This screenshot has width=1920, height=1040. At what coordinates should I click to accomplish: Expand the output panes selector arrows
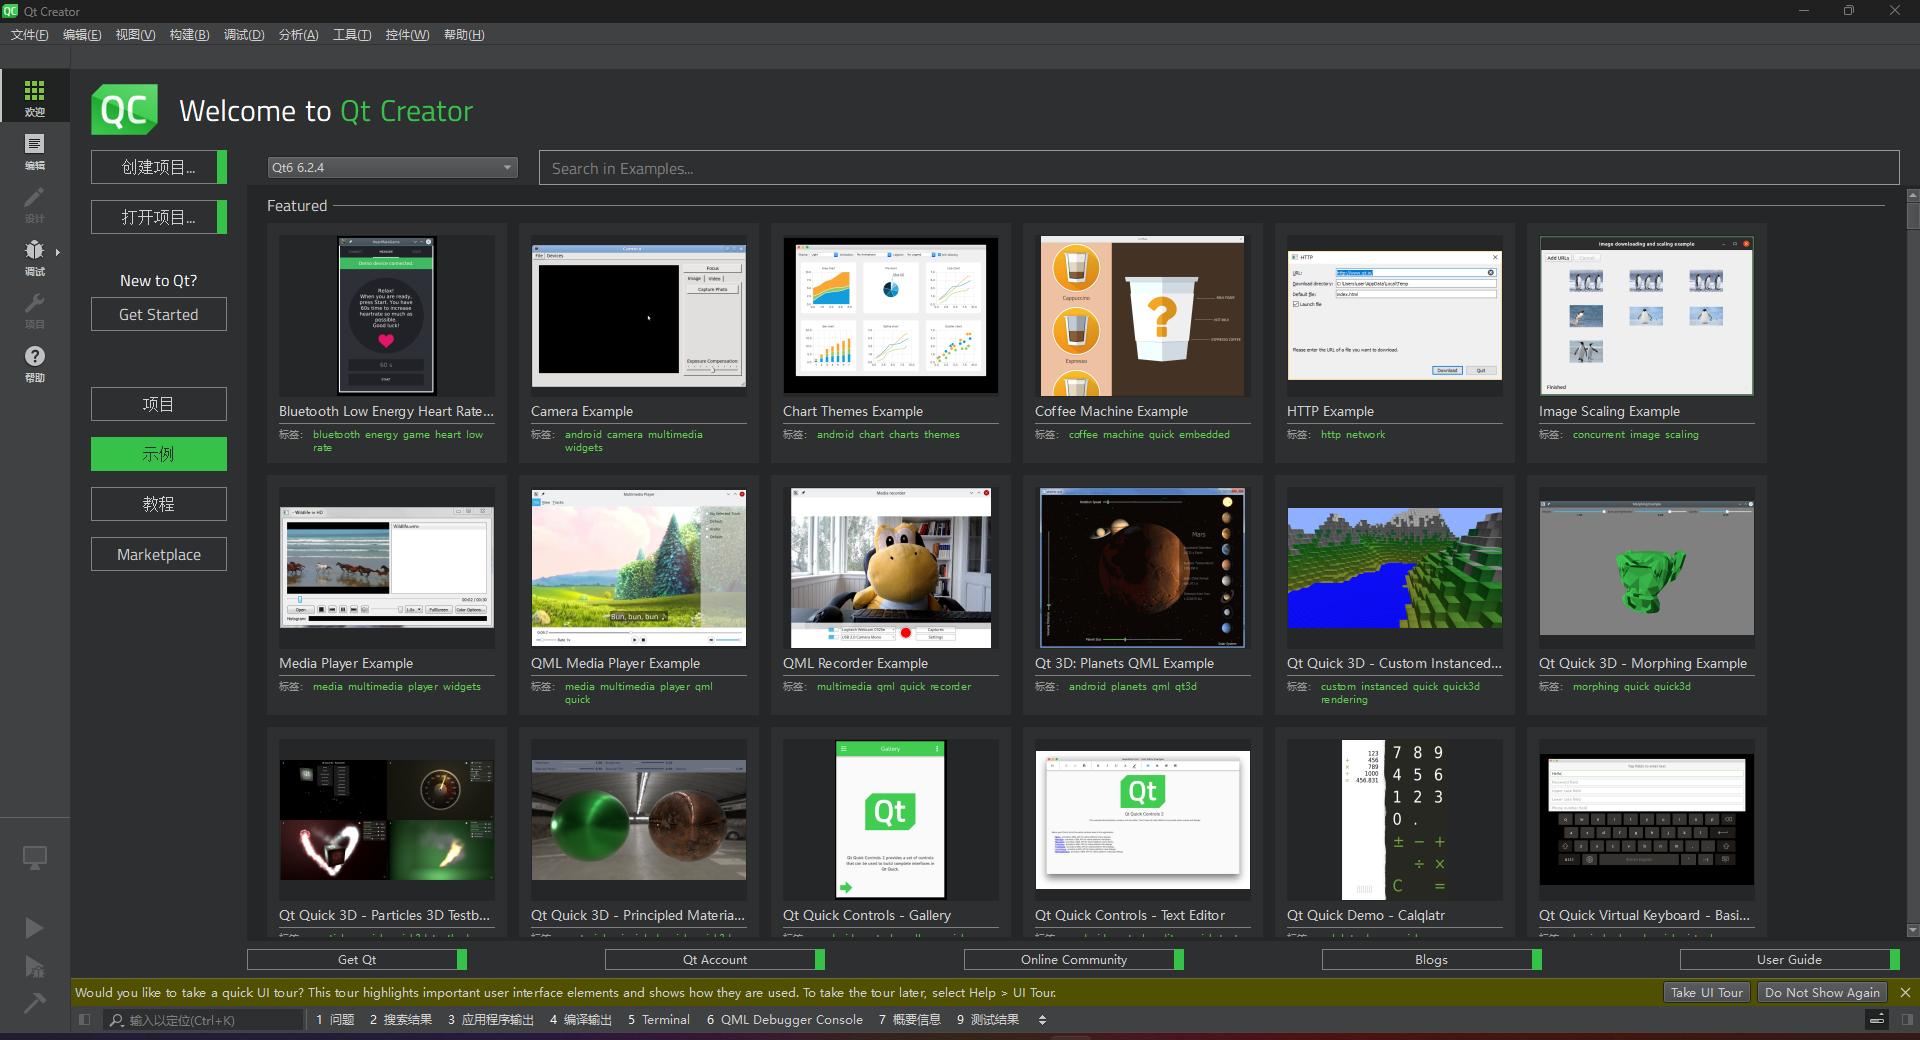point(1042,1020)
